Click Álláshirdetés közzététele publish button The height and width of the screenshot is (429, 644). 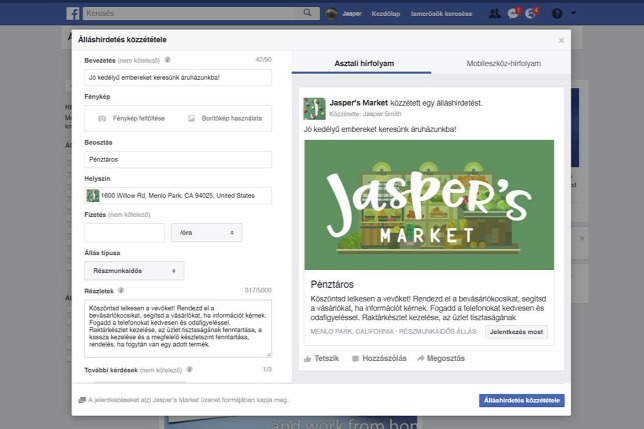tap(522, 400)
